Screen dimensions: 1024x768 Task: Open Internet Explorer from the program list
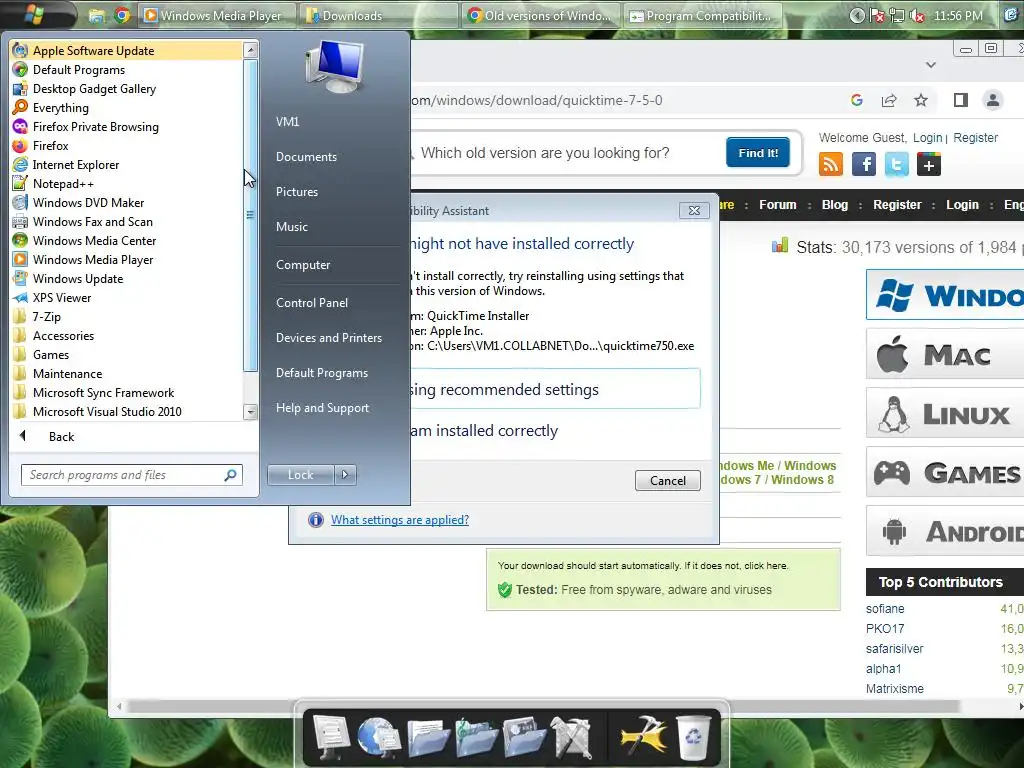[126, 165]
